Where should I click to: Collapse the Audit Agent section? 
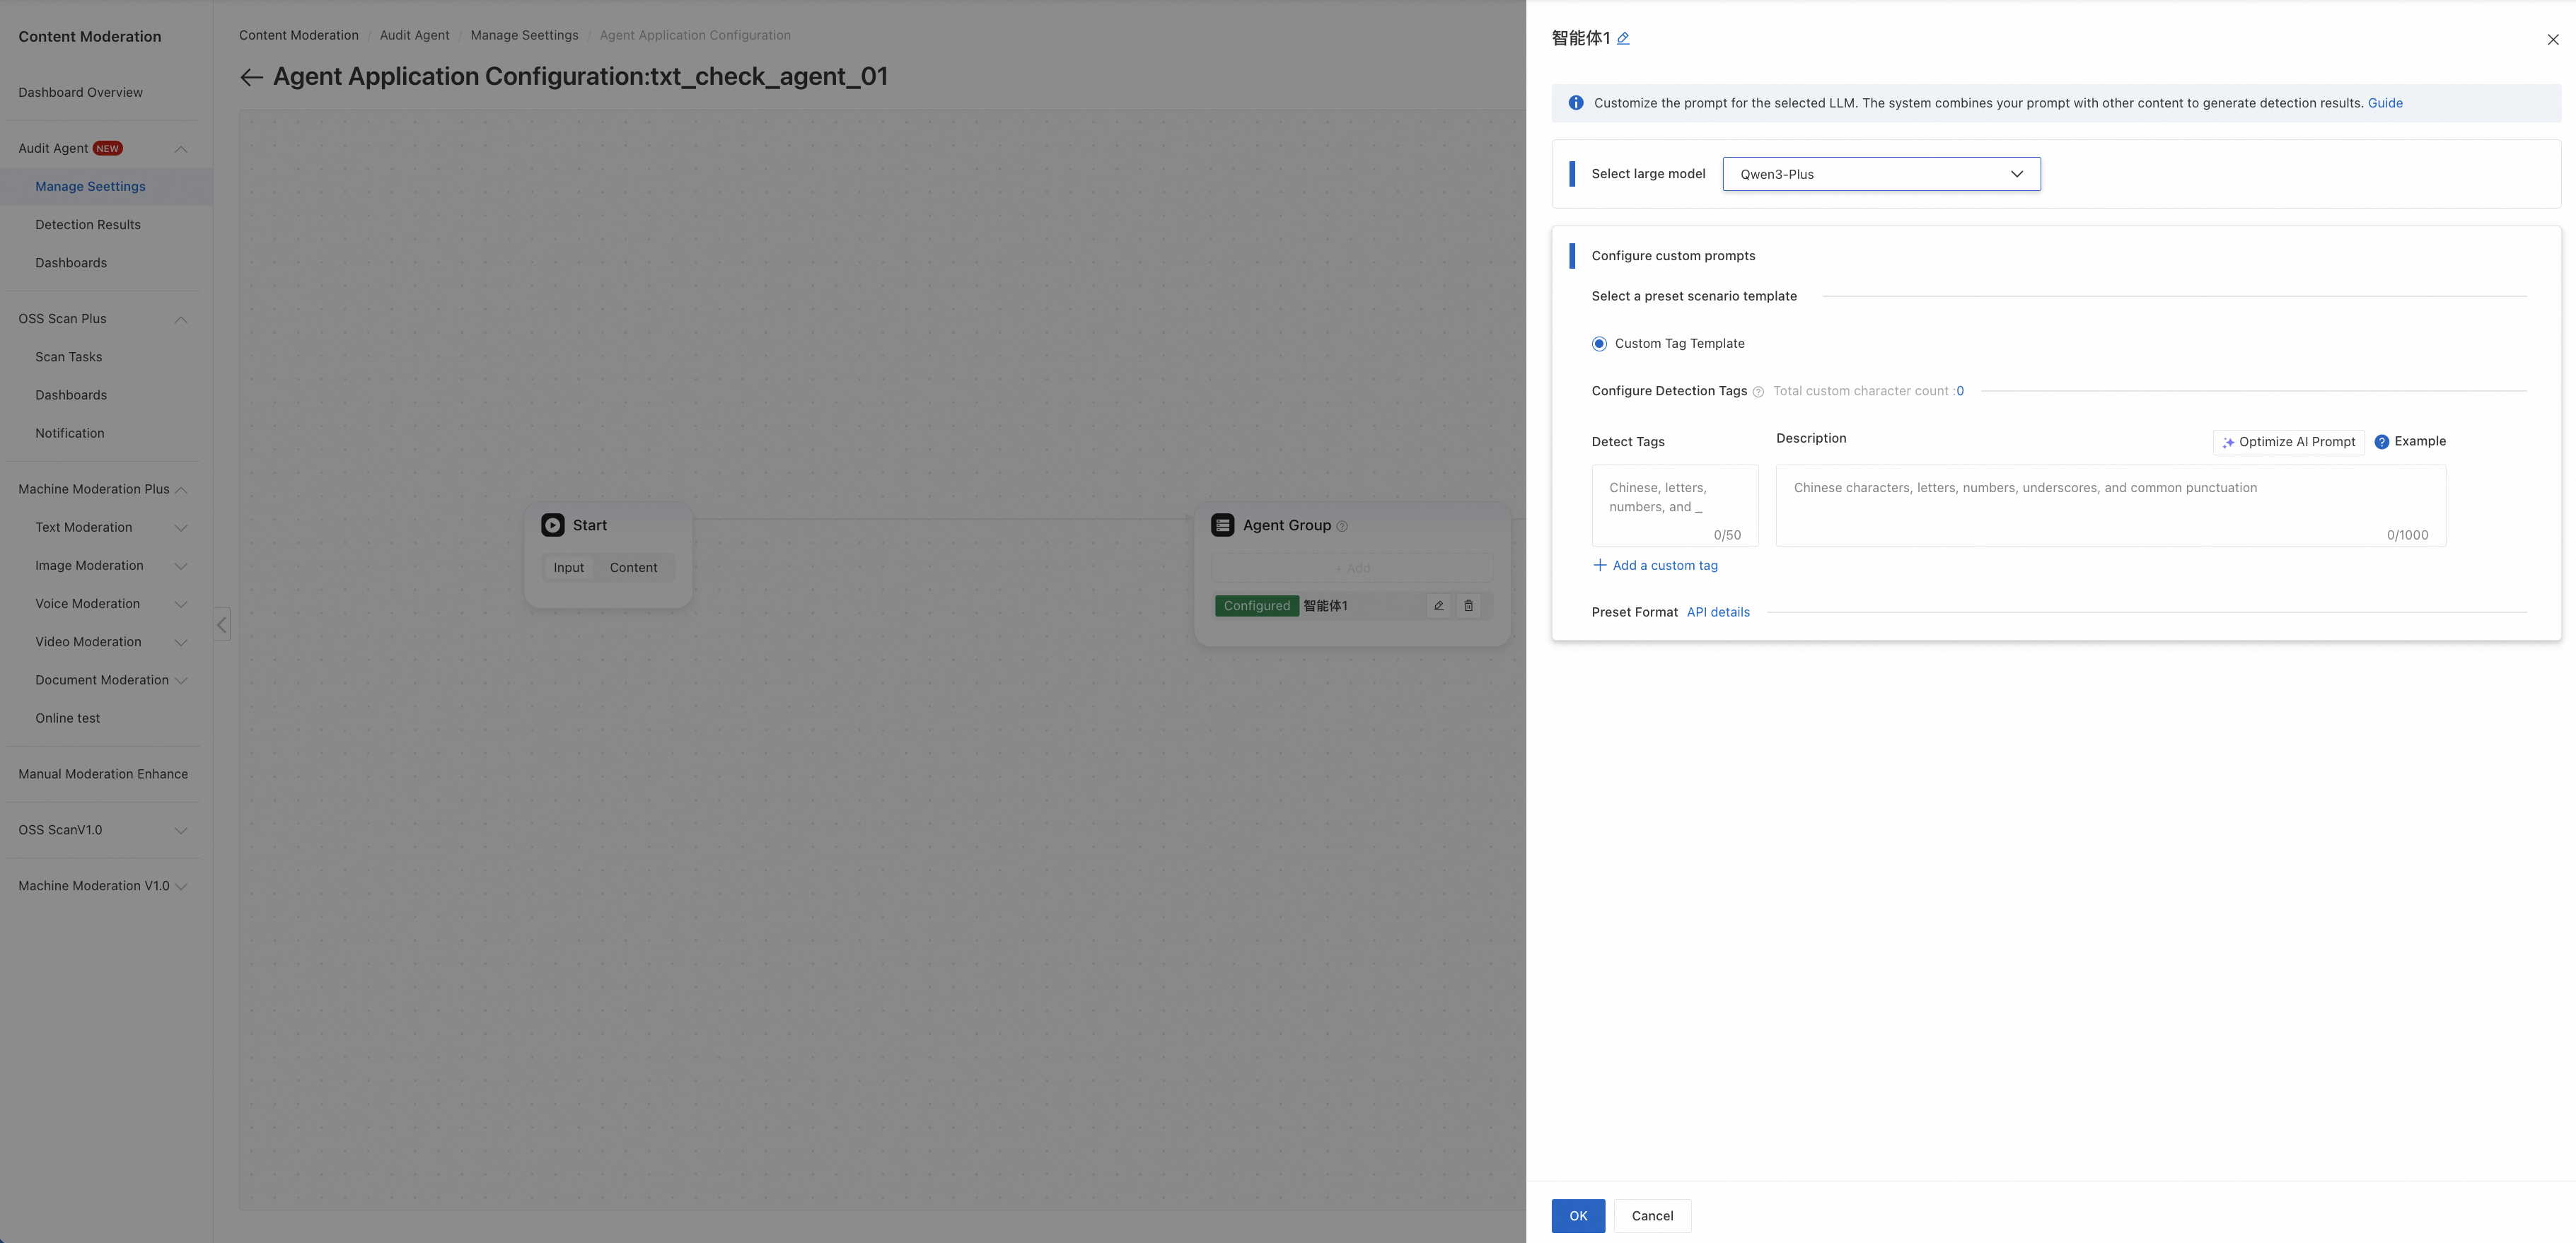181,149
